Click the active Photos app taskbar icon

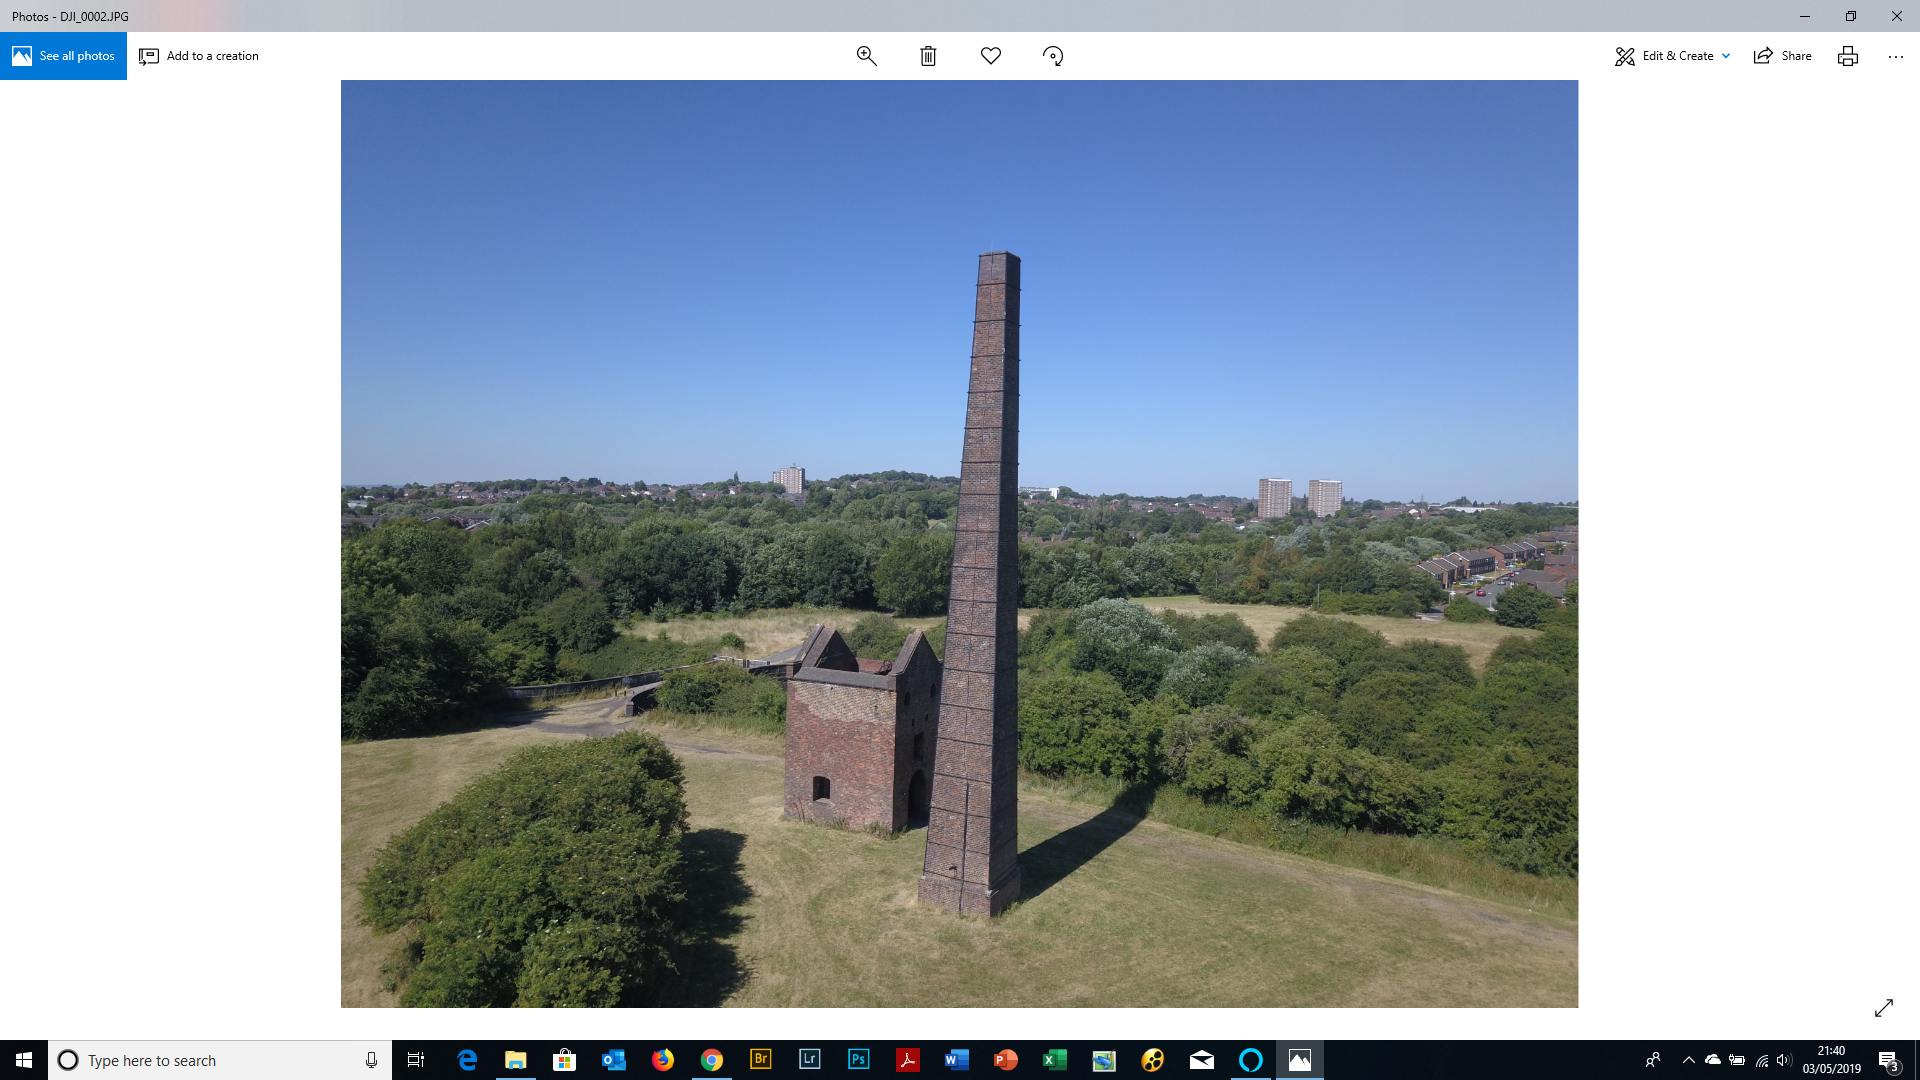1300,1060
